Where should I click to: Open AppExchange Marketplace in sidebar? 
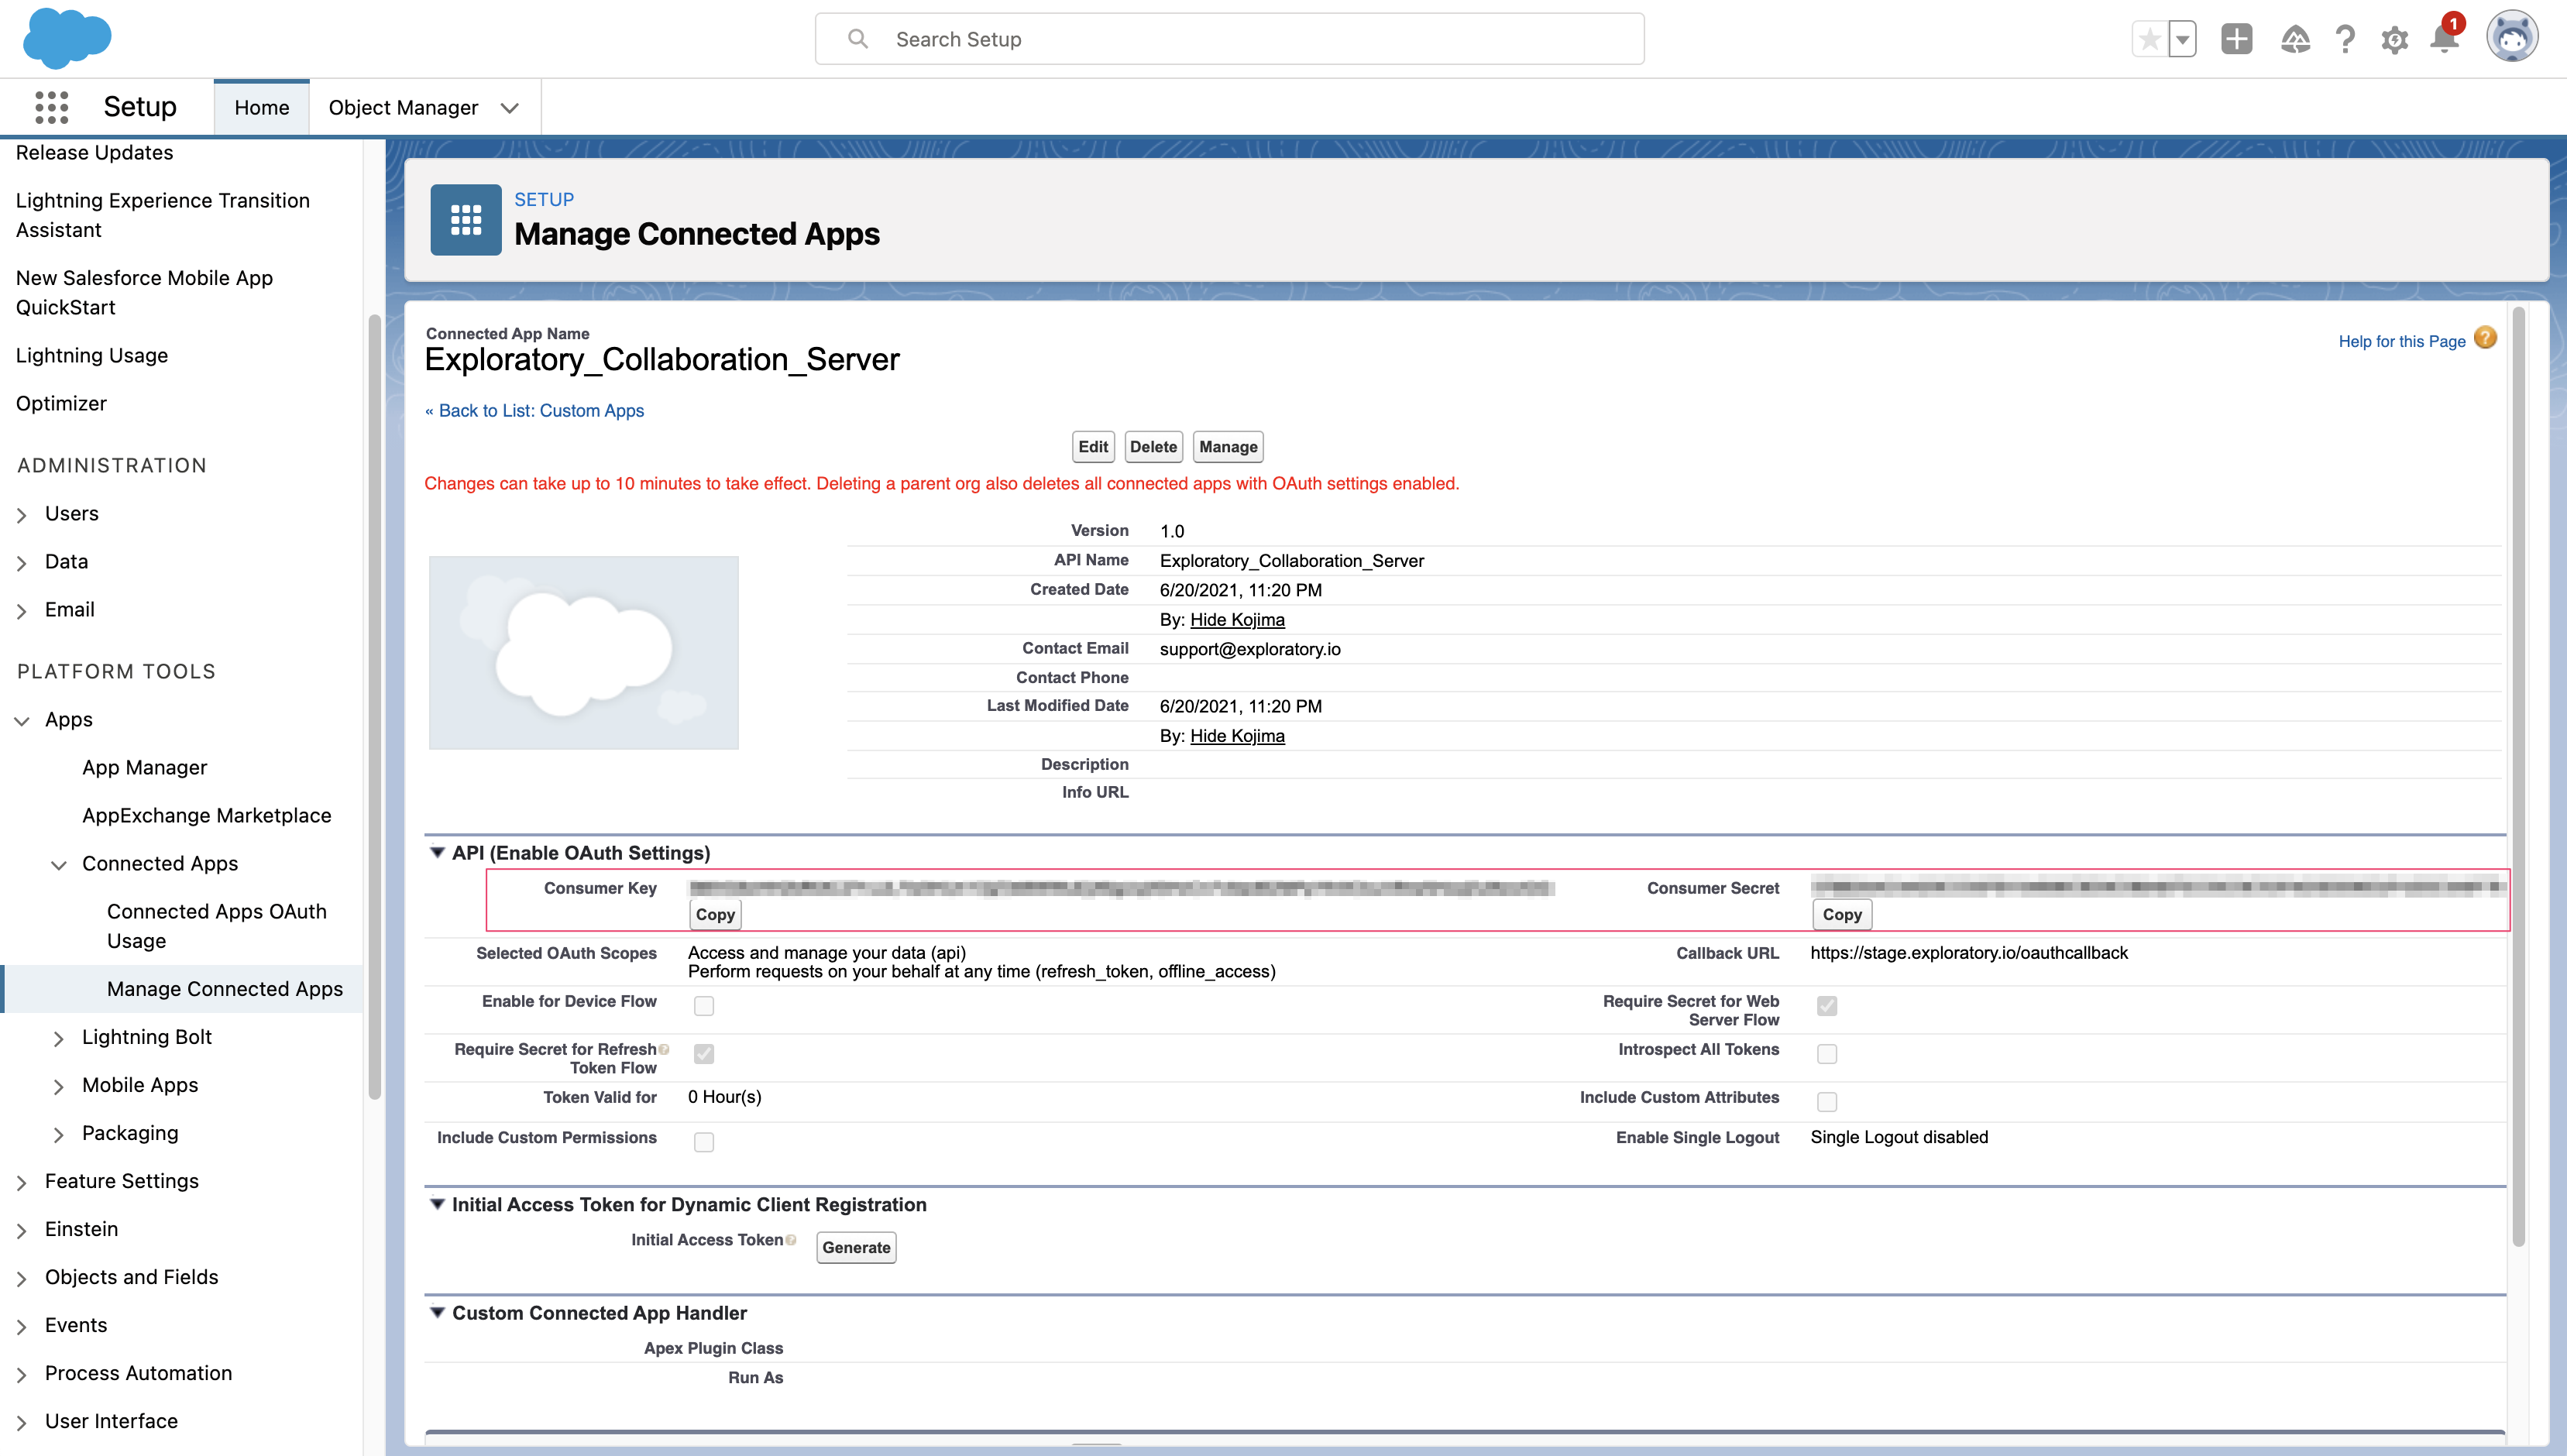tap(207, 815)
